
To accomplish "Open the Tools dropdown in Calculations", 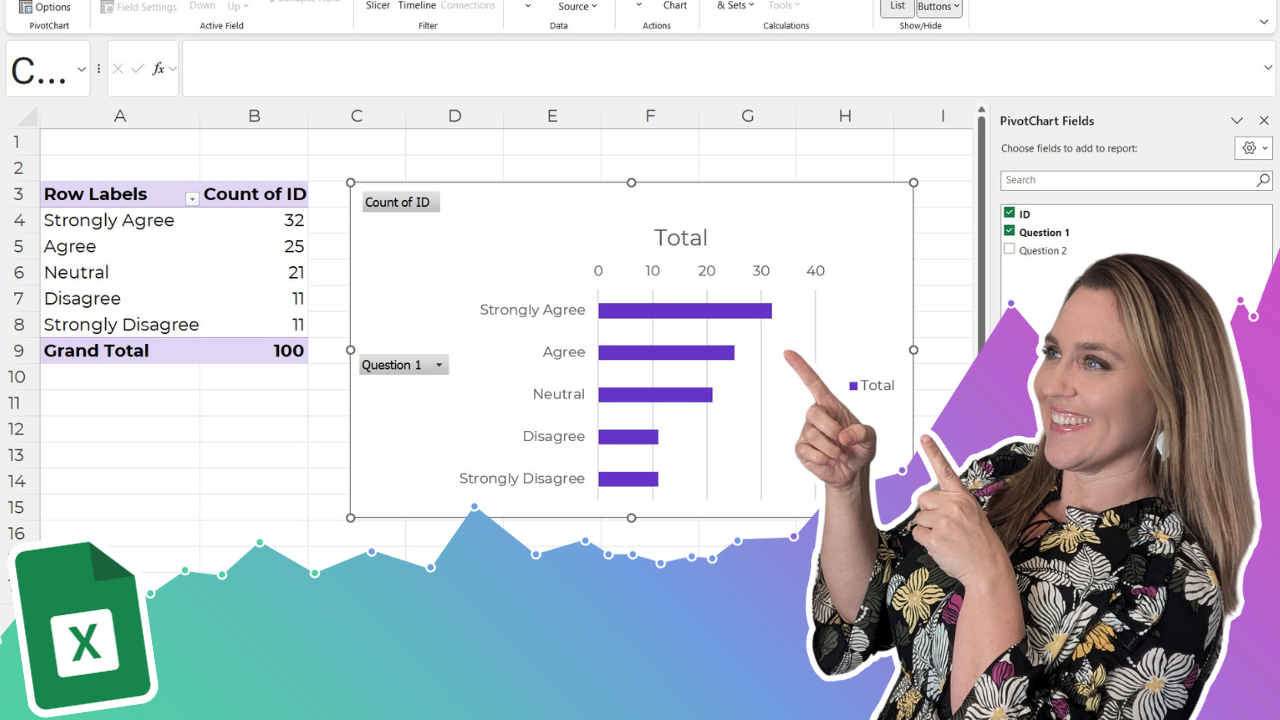I will click(784, 6).
